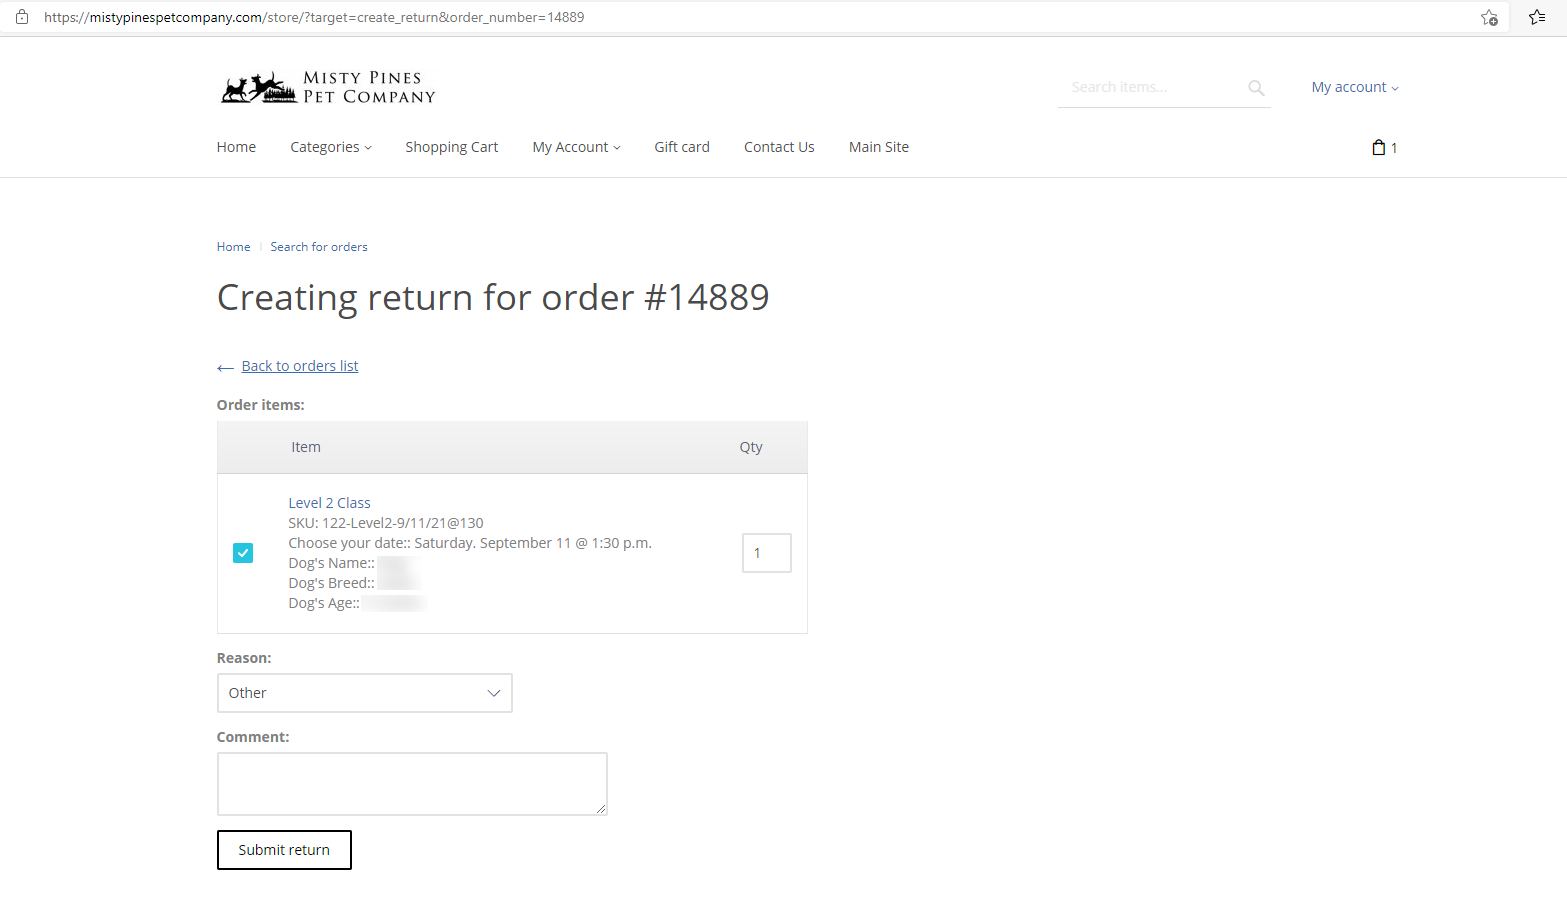This screenshot has width=1567, height=907.
Task: Expand the top-right My account dropdown
Action: click(x=1354, y=87)
